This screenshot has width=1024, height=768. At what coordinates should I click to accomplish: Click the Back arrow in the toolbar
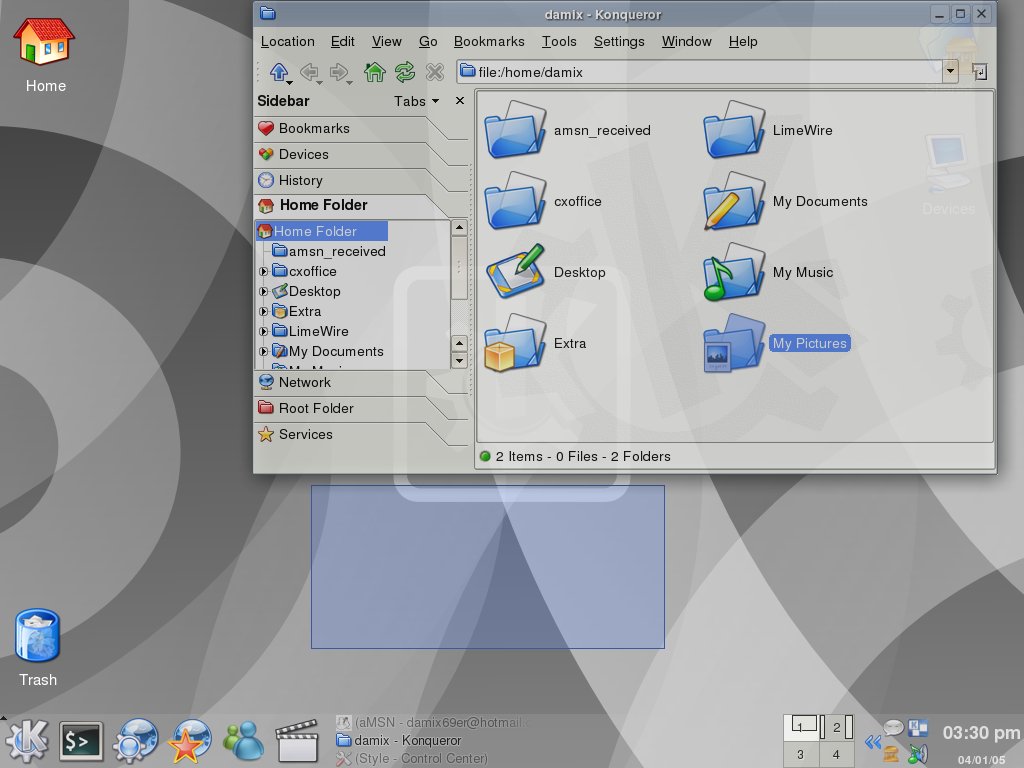[308, 71]
